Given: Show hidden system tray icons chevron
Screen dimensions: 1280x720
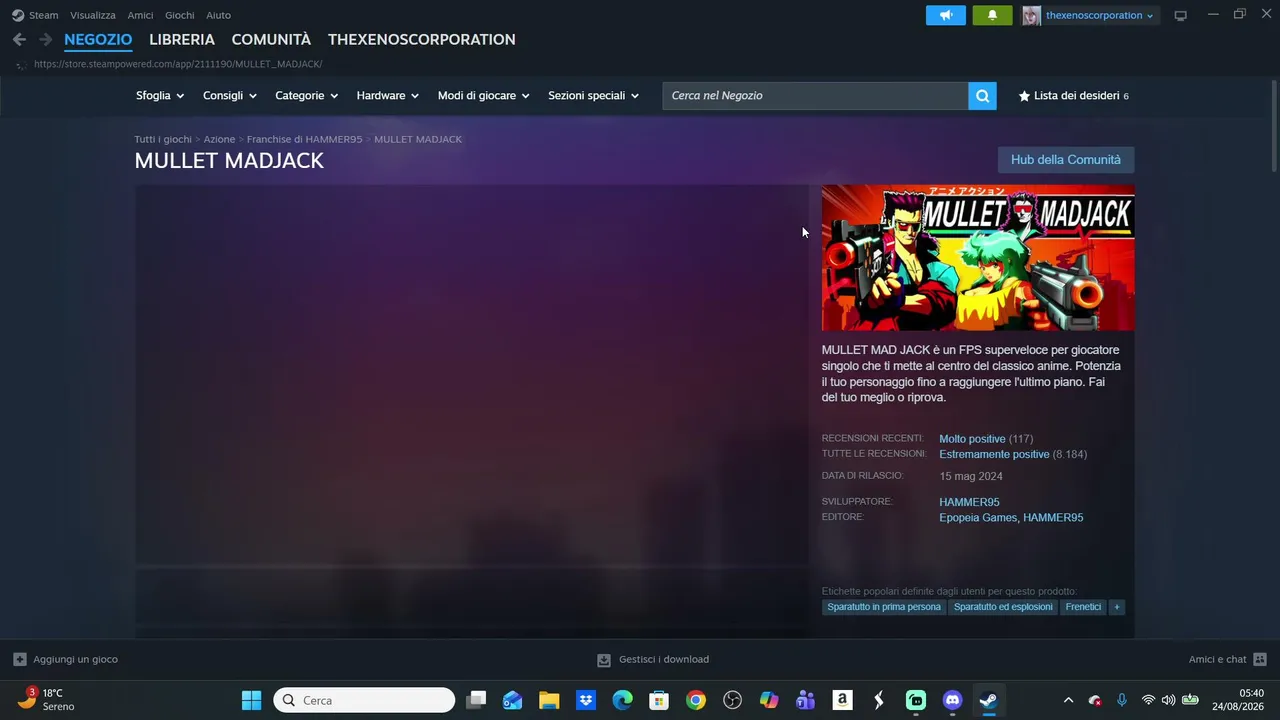Looking at the screenshot, I should coord(1068,700).
